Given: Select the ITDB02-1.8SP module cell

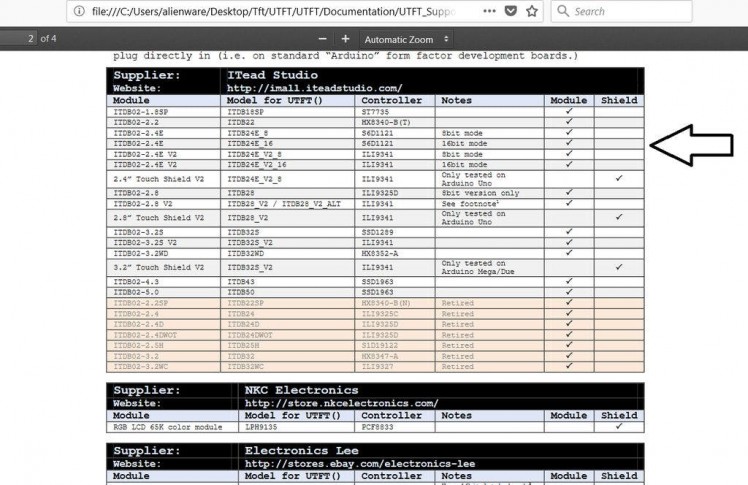Looking at the screenshot, I should pyautogui.click(x=163, y=112).
